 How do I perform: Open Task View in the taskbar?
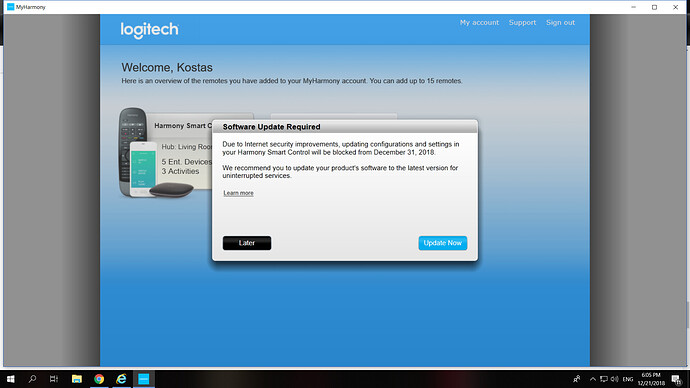(54, 379)
